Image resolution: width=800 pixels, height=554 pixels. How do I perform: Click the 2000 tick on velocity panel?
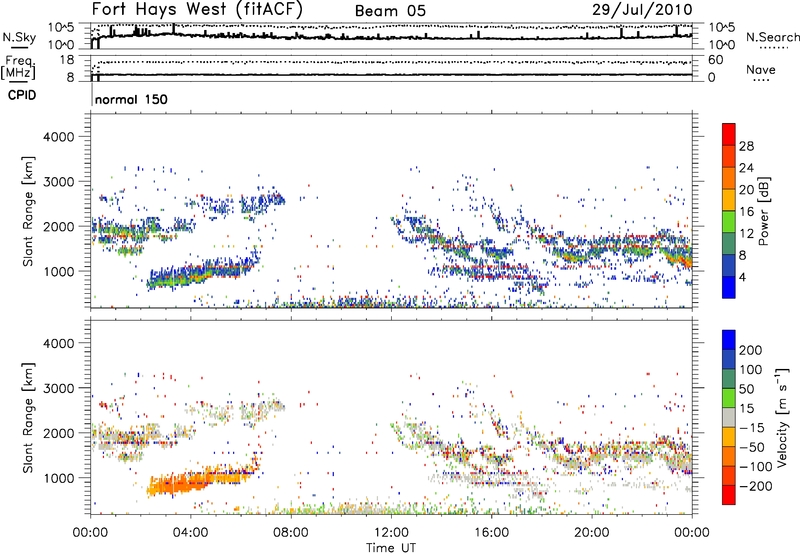coord(58,433)
